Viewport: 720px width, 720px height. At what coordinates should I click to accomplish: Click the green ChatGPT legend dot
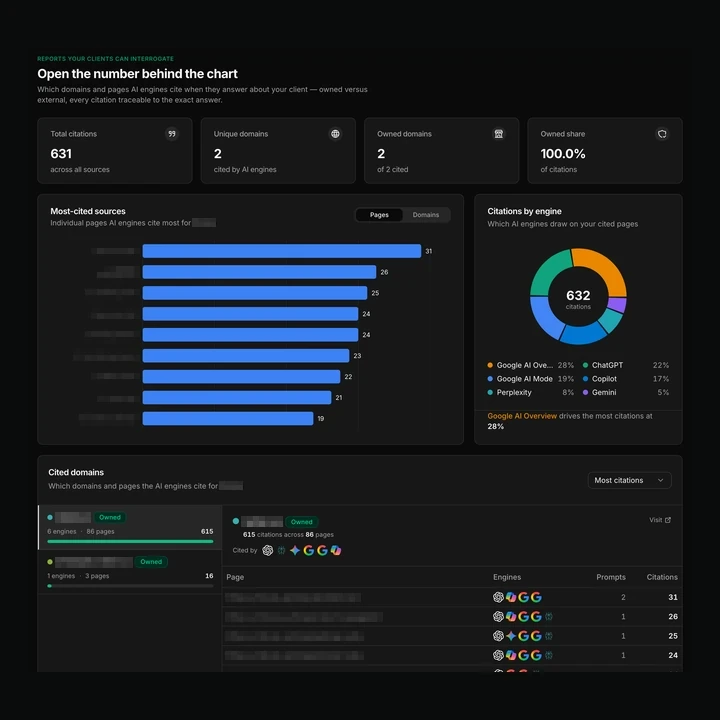pyautogui.click(x=585, y=366)
